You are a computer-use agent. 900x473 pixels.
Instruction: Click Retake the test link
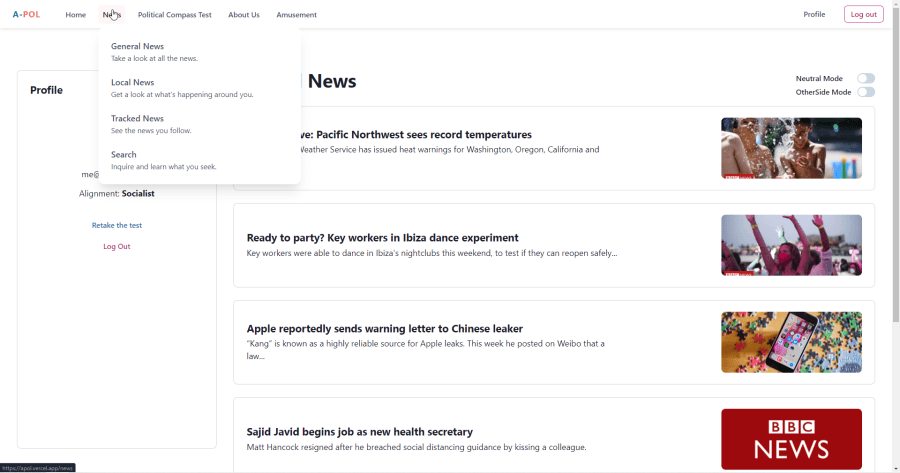click(x=117, y=225)
